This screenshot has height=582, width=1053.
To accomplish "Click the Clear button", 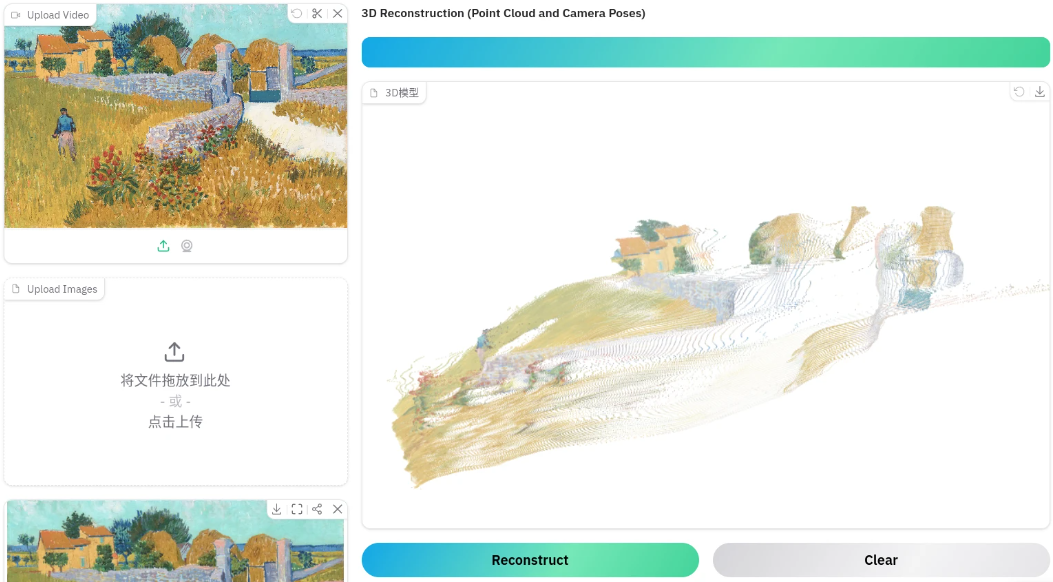I will [x=881, y=560].
